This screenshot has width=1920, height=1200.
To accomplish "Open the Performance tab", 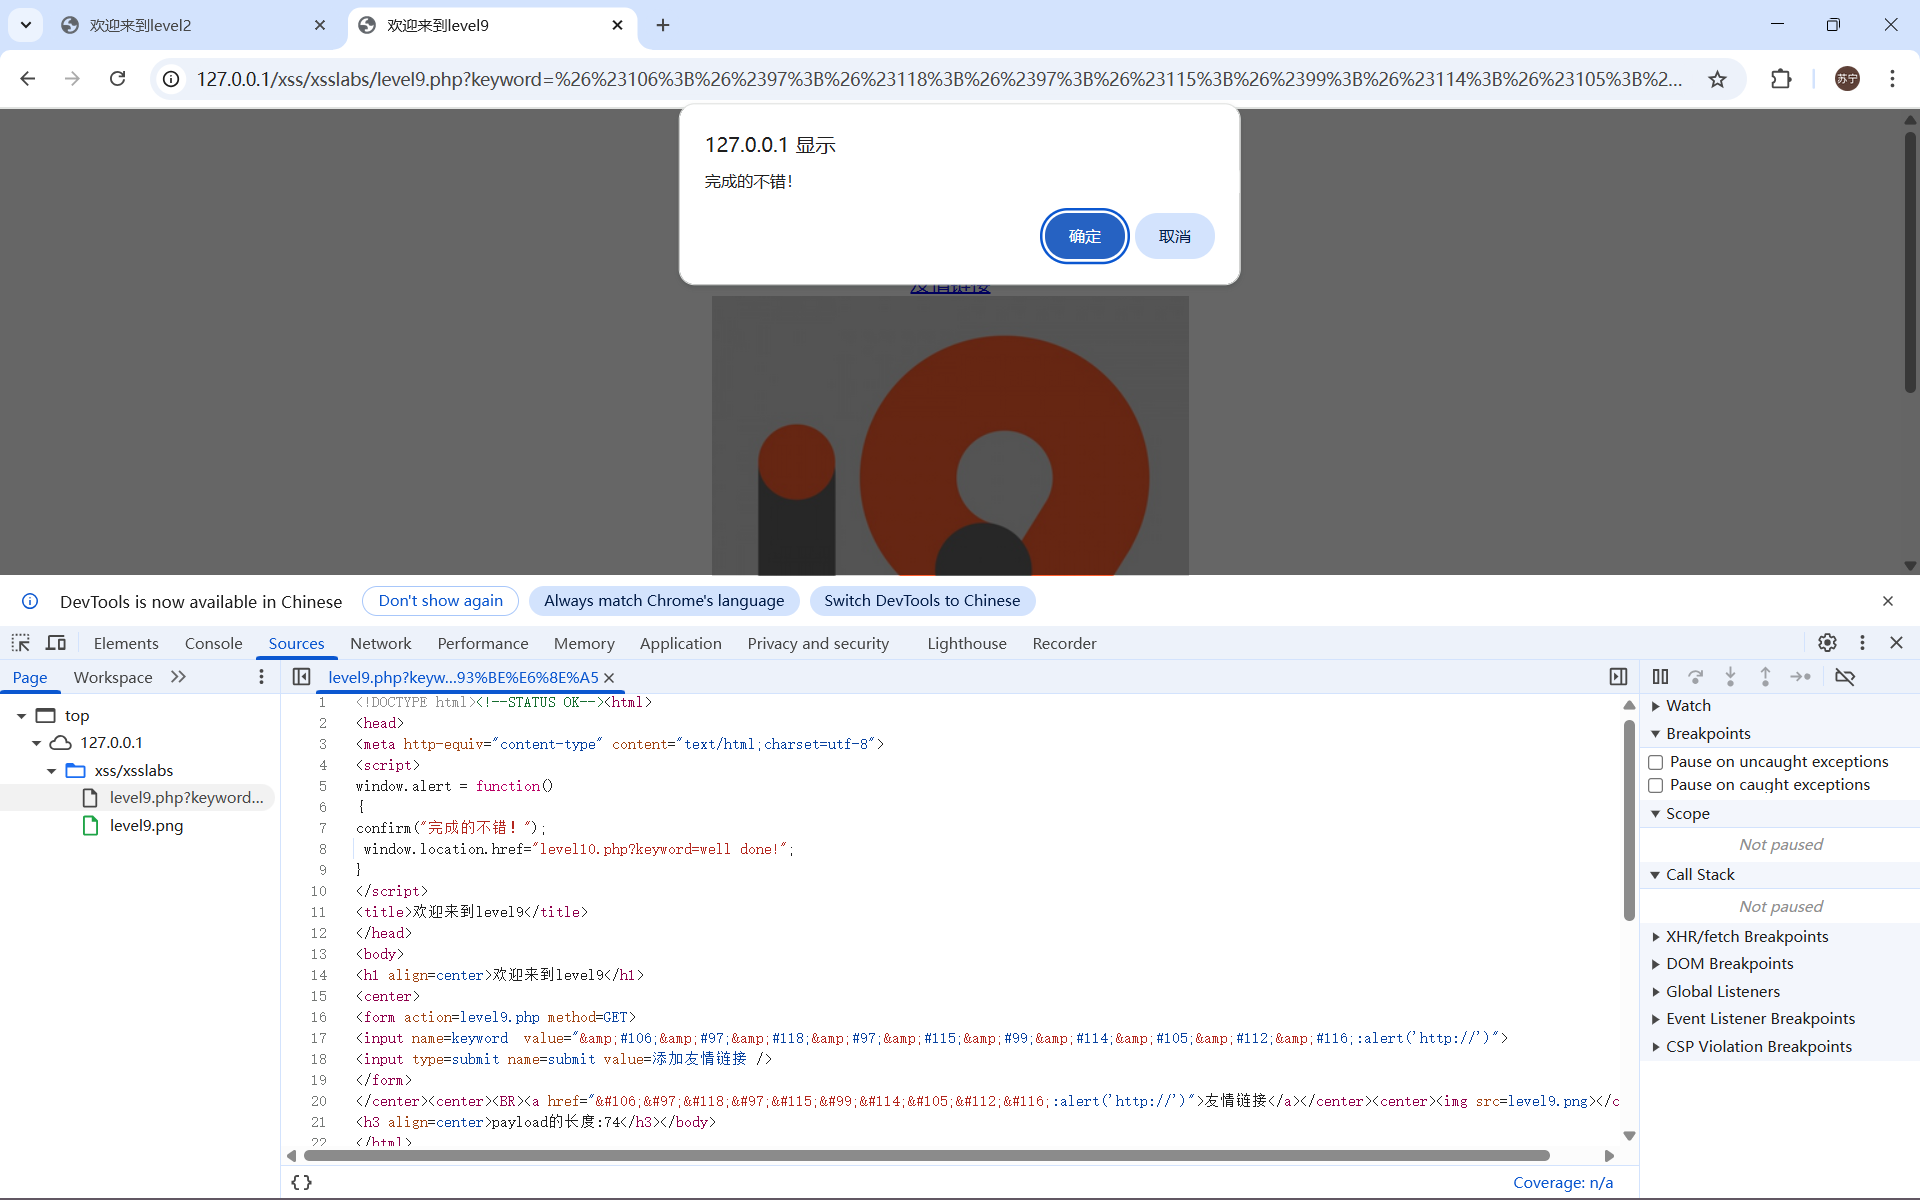I will coord(482,644).
